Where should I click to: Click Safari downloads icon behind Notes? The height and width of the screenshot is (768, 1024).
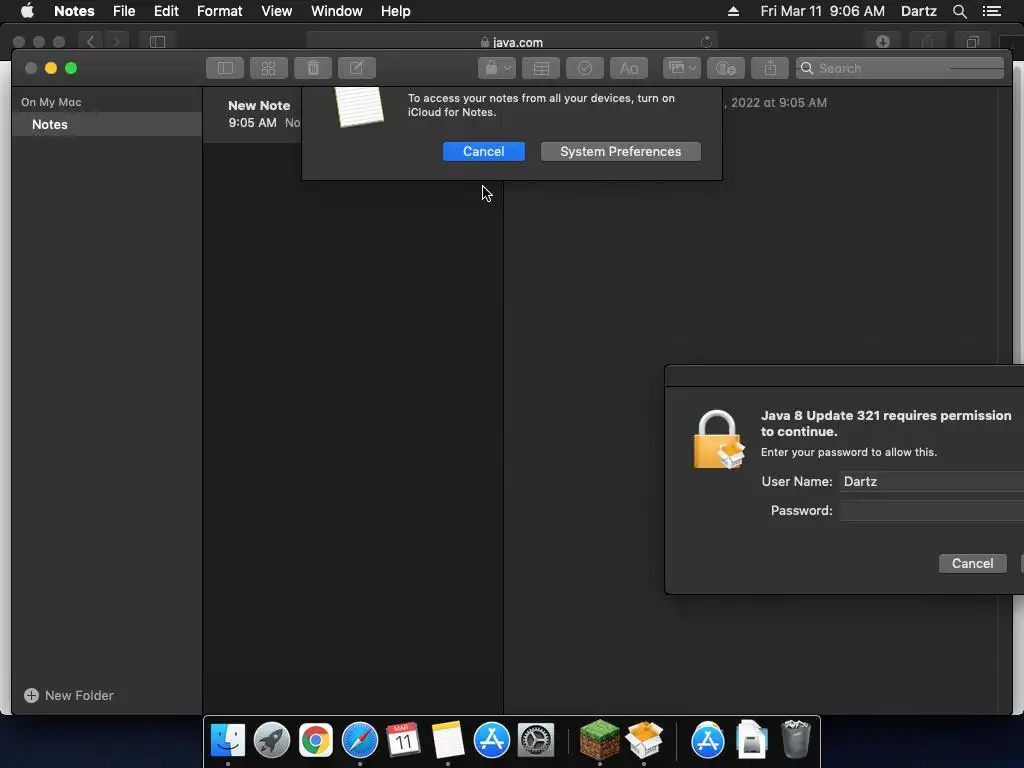coord(883,42)
